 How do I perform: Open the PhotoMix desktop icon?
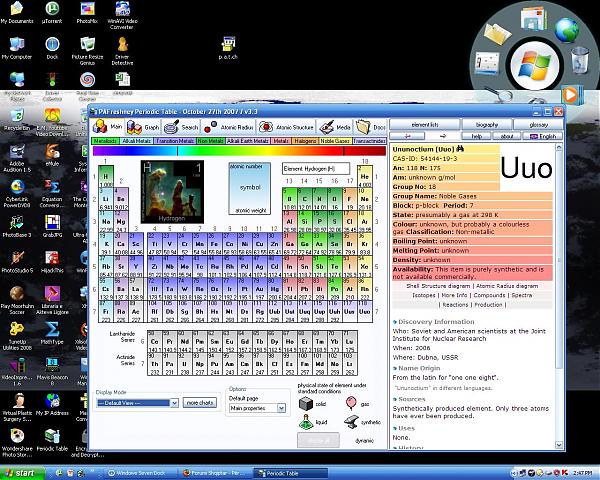point(87,13)
